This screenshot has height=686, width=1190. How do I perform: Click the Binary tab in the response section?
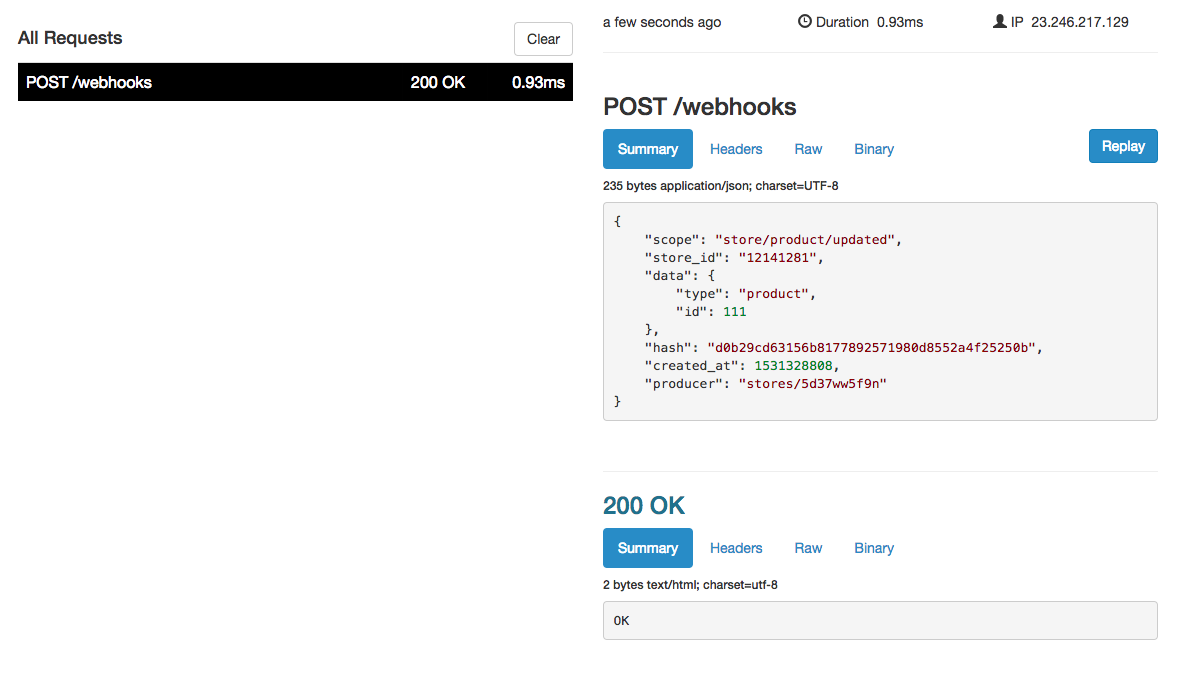pyautogui.click(x=873, y=547)
